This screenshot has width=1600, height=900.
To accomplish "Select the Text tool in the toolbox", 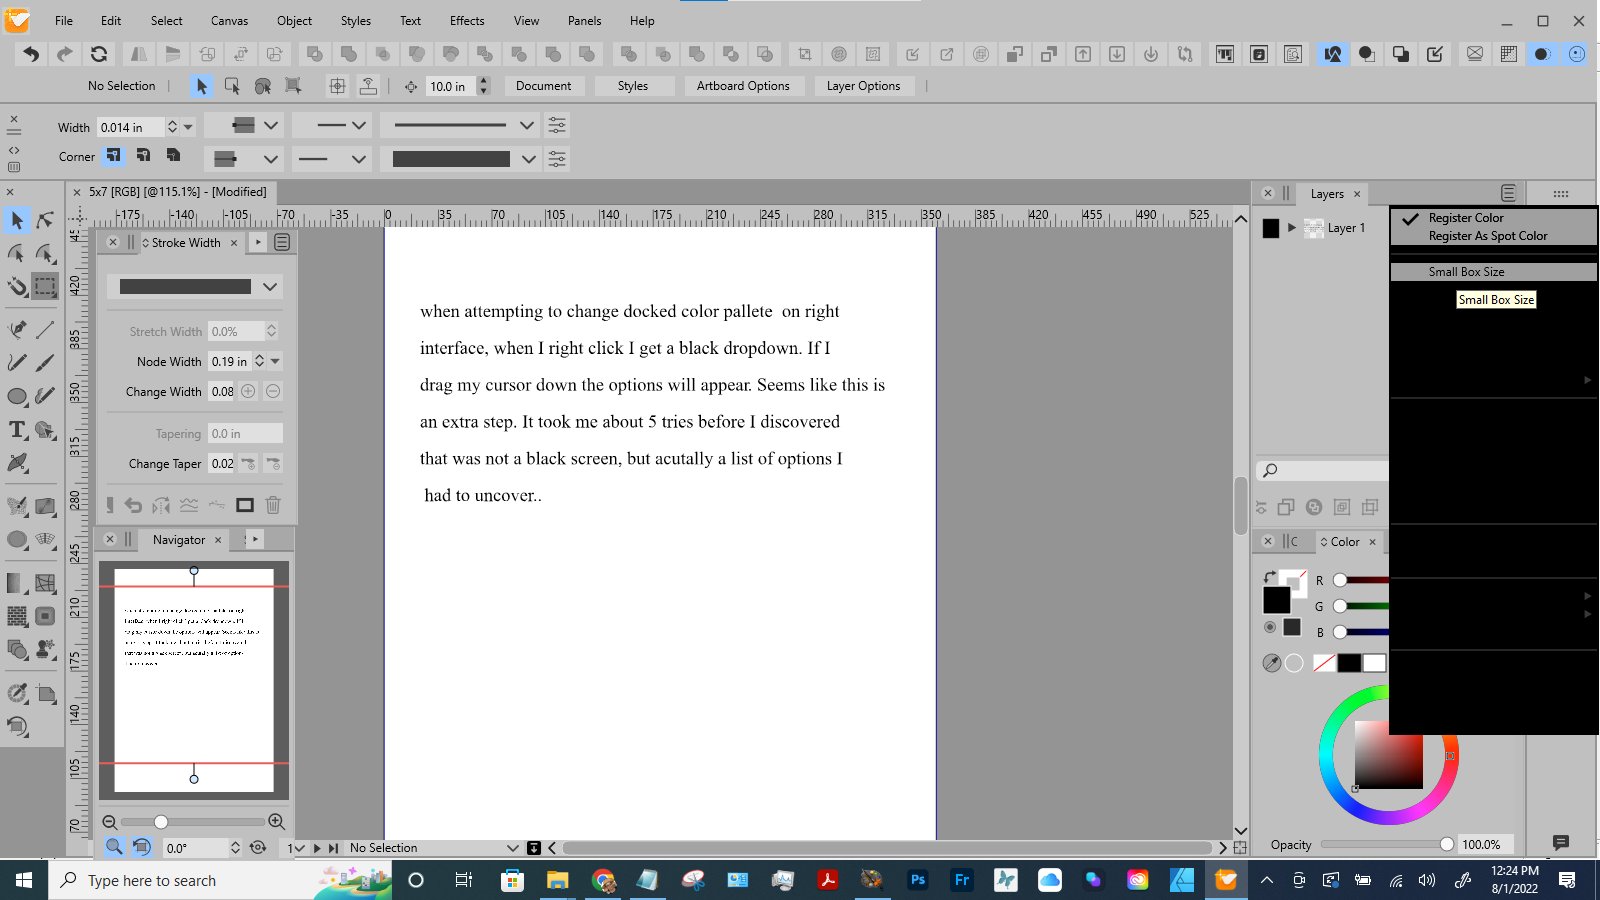I will (17, 430).
